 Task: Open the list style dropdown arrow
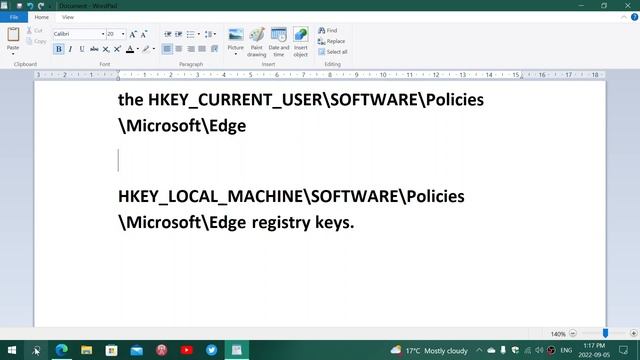[x=199, y=34]
